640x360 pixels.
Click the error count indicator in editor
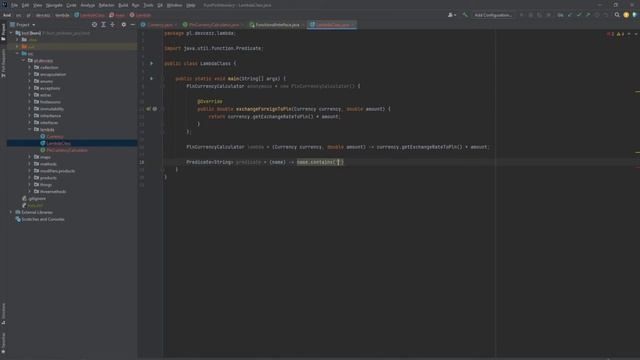[x=611, y=34]
